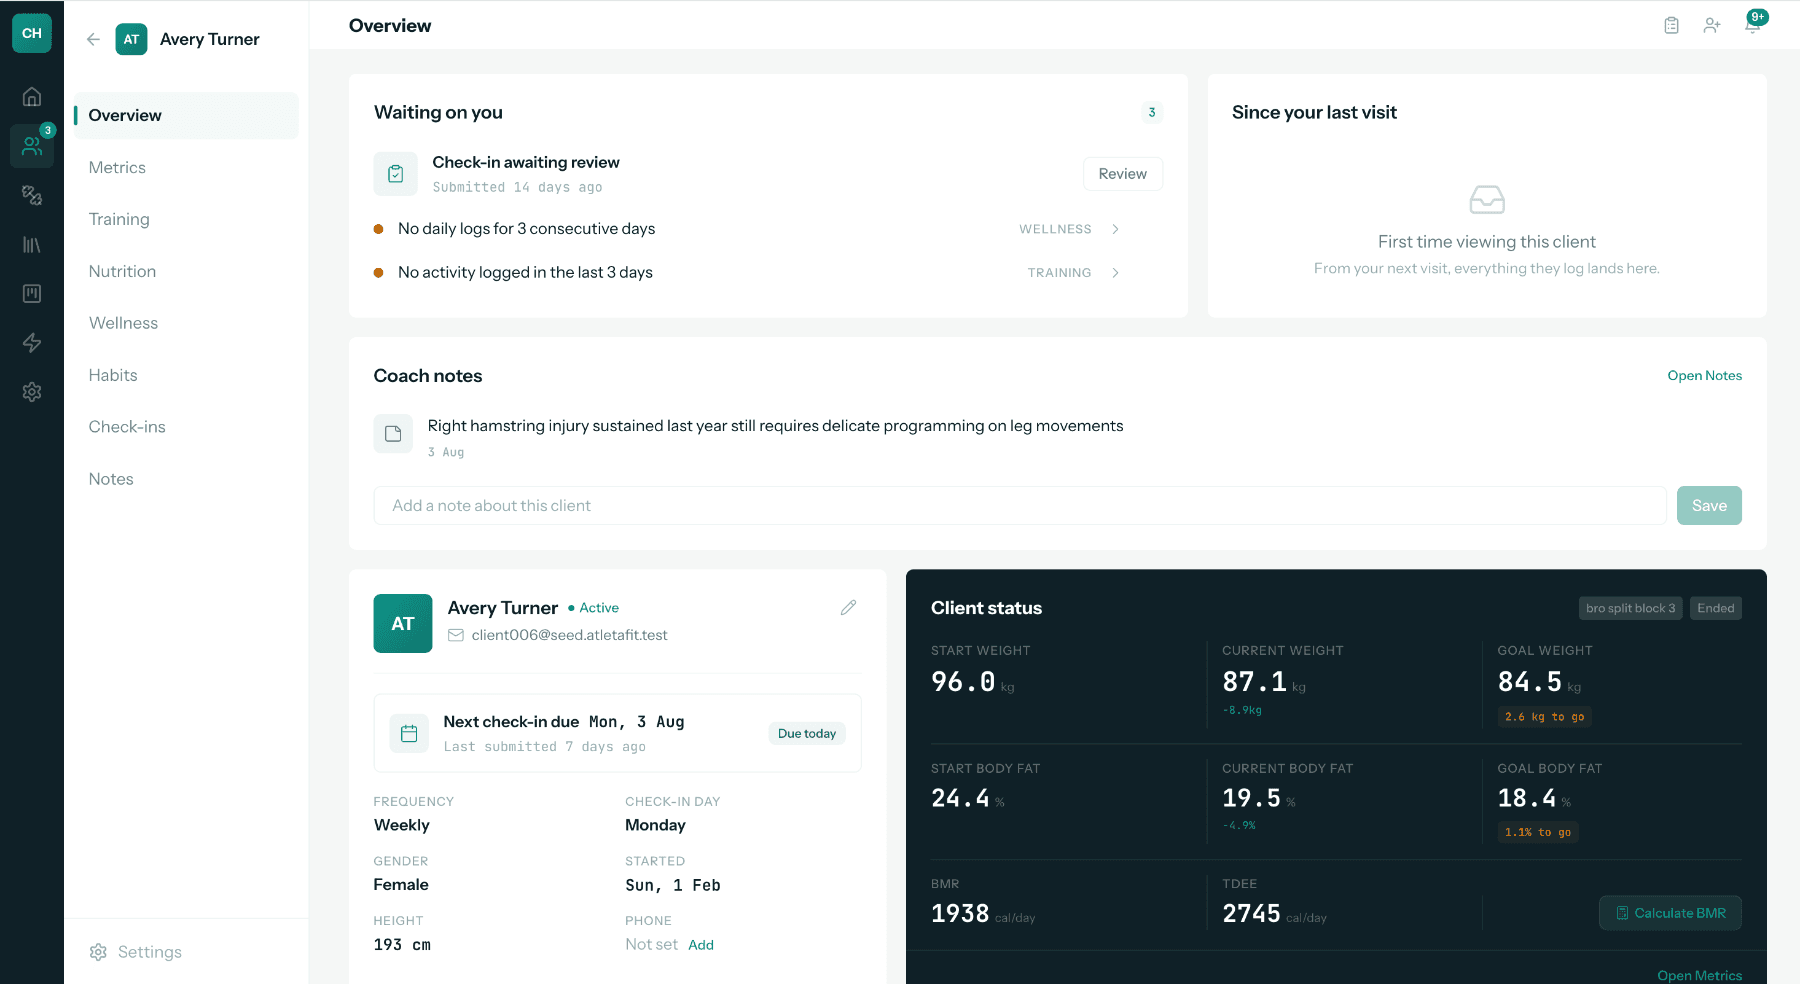Click the CH workspace logo
This screenshot has height=984, width=1800.
32,33
